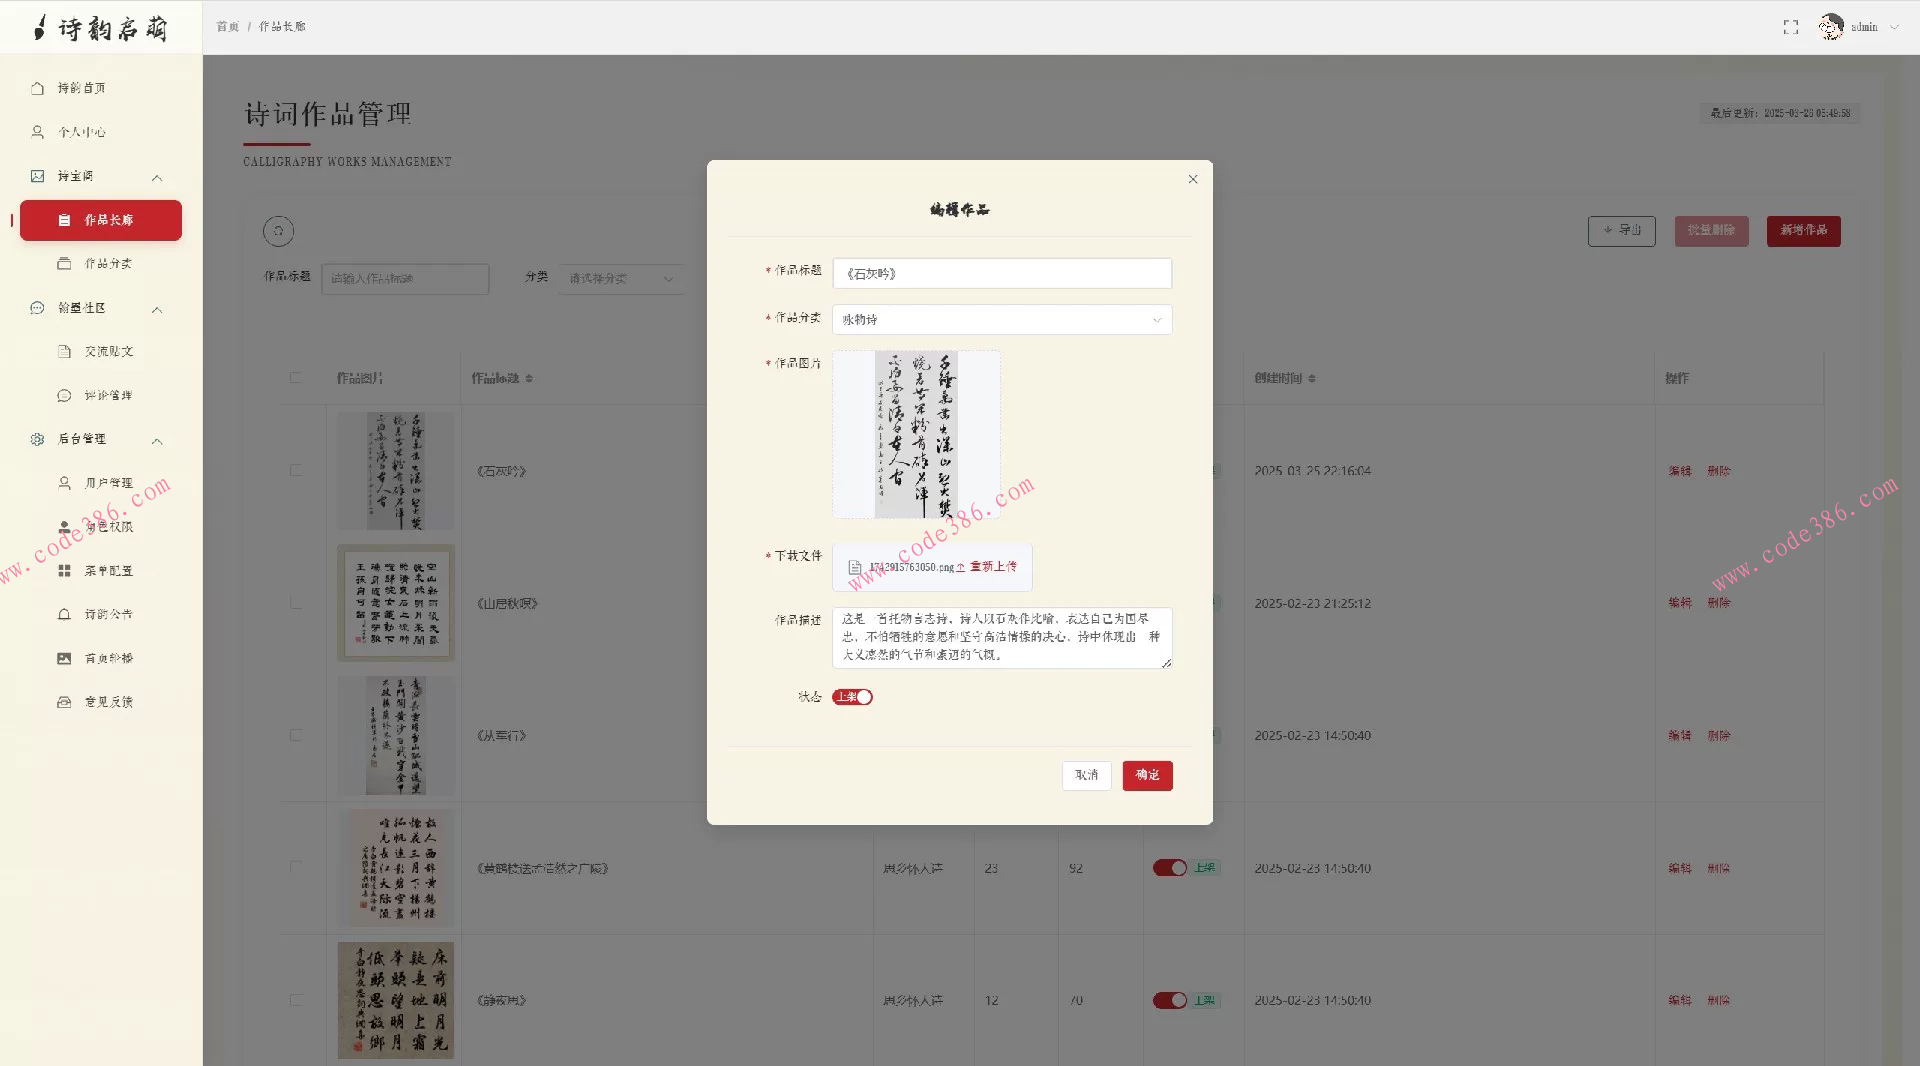Disable 上架 toggle for 《静夜思》 row
Viewport: 1920px width, 1066px height.
click(x=1171, y=1000)
